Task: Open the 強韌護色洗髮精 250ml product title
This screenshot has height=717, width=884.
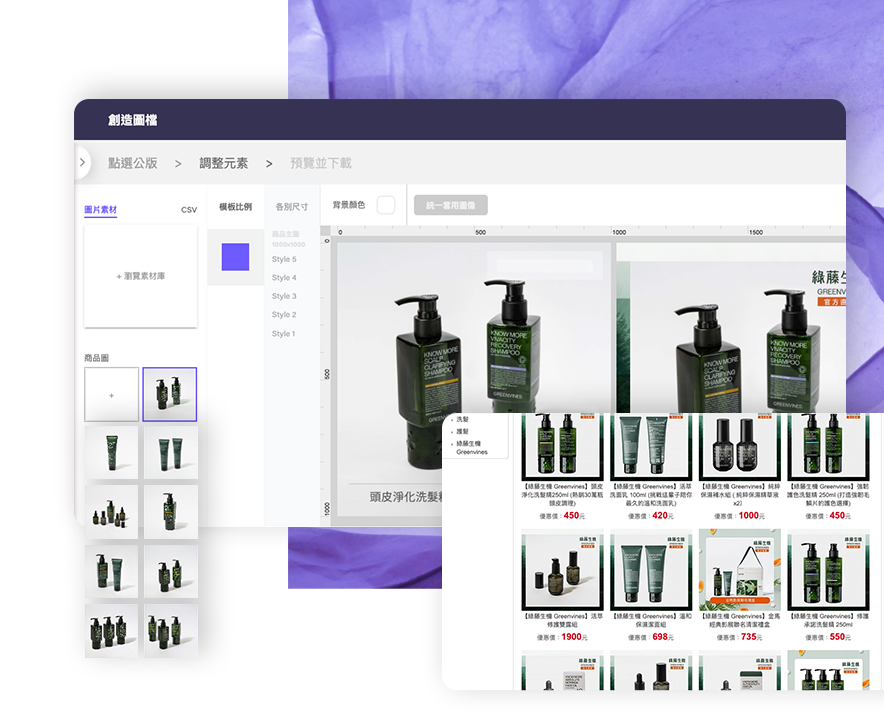Action: pyautogui.click(x=828, y=494)
